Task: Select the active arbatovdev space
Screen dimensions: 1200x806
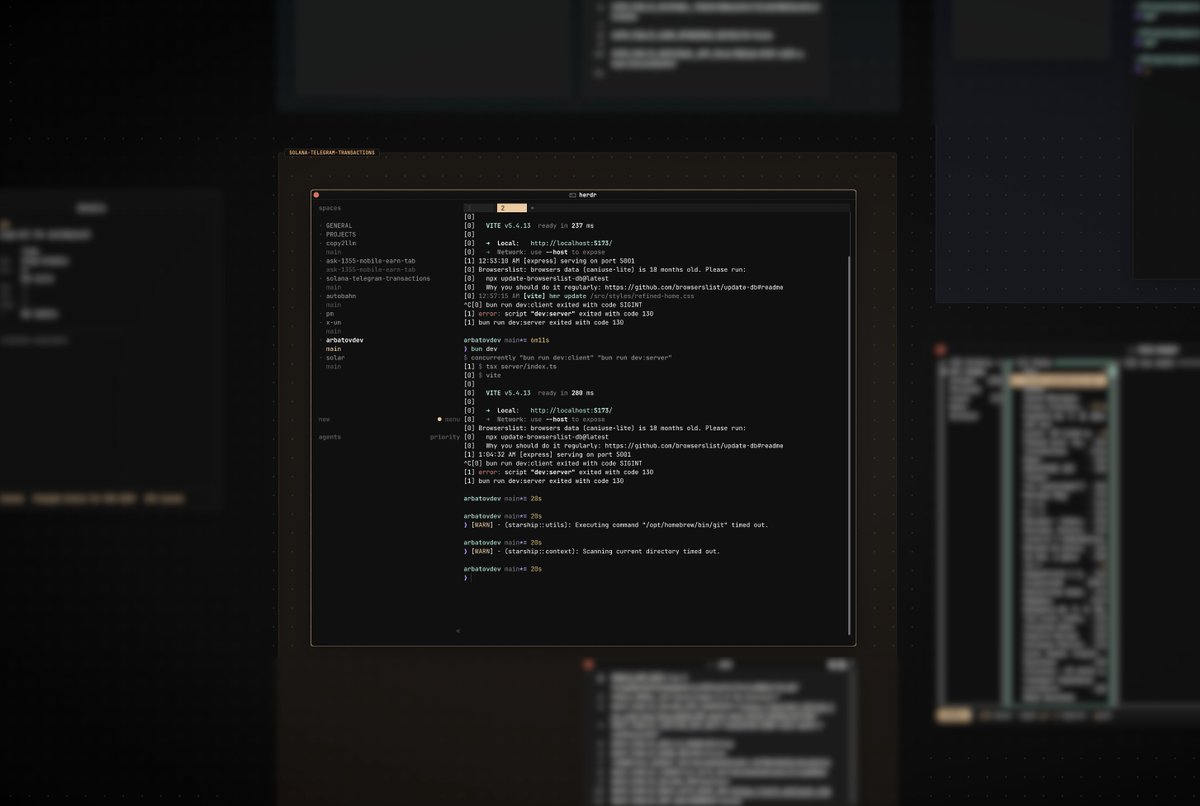Action: [343, 340]
